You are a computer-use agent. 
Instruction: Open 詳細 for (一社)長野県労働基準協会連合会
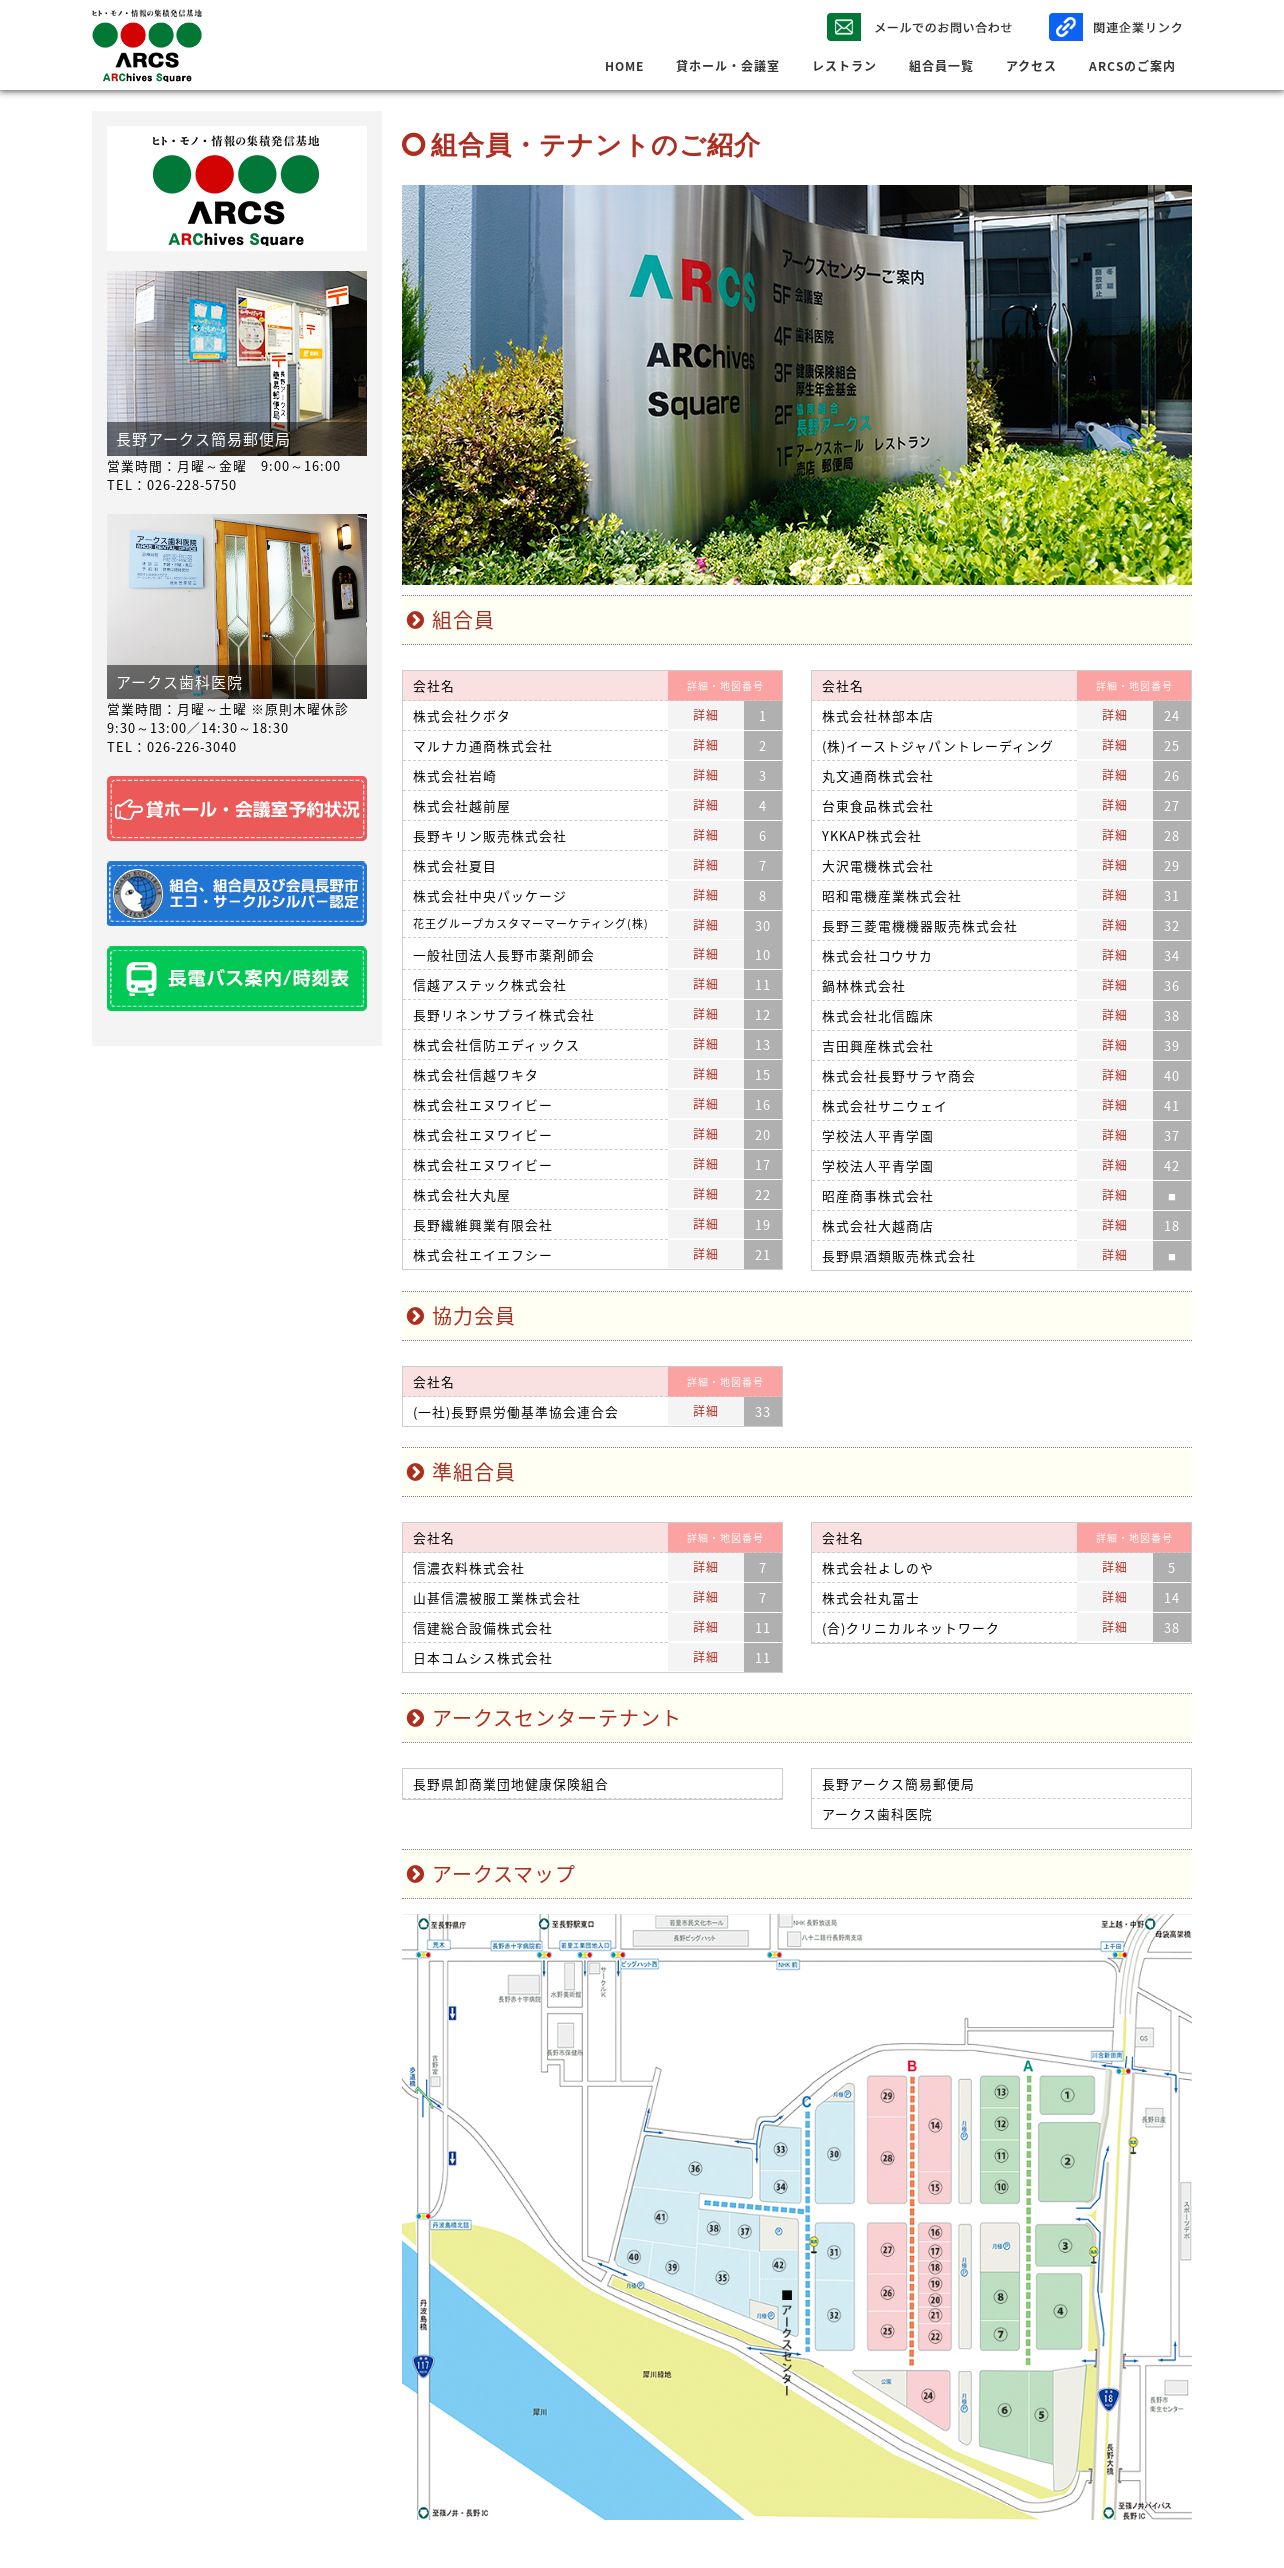(x=705, y=1412)
